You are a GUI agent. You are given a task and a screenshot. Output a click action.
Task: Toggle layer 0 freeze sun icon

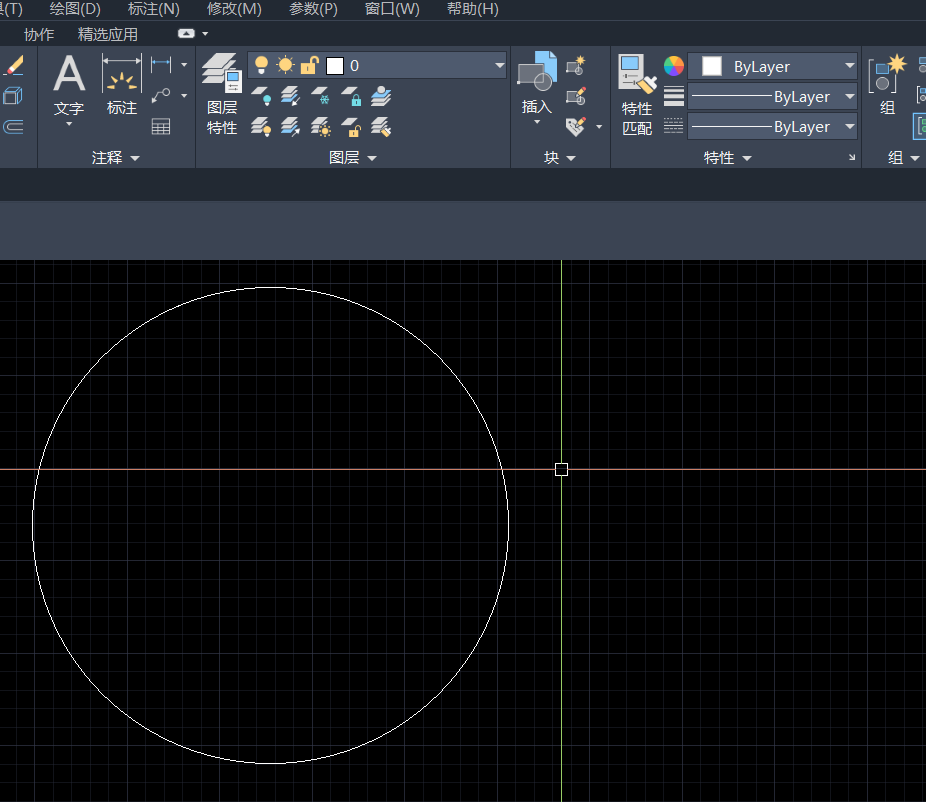(x=285, y=65)
